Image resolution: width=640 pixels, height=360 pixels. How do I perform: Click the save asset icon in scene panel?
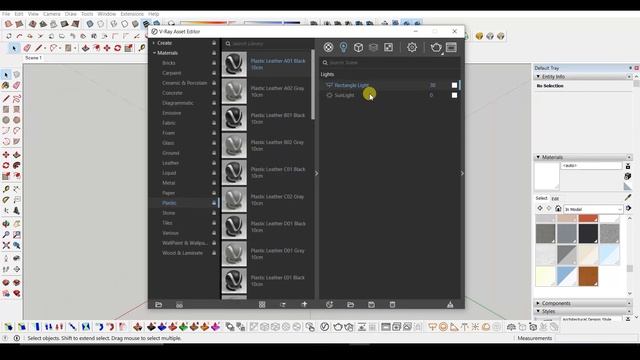371,304
